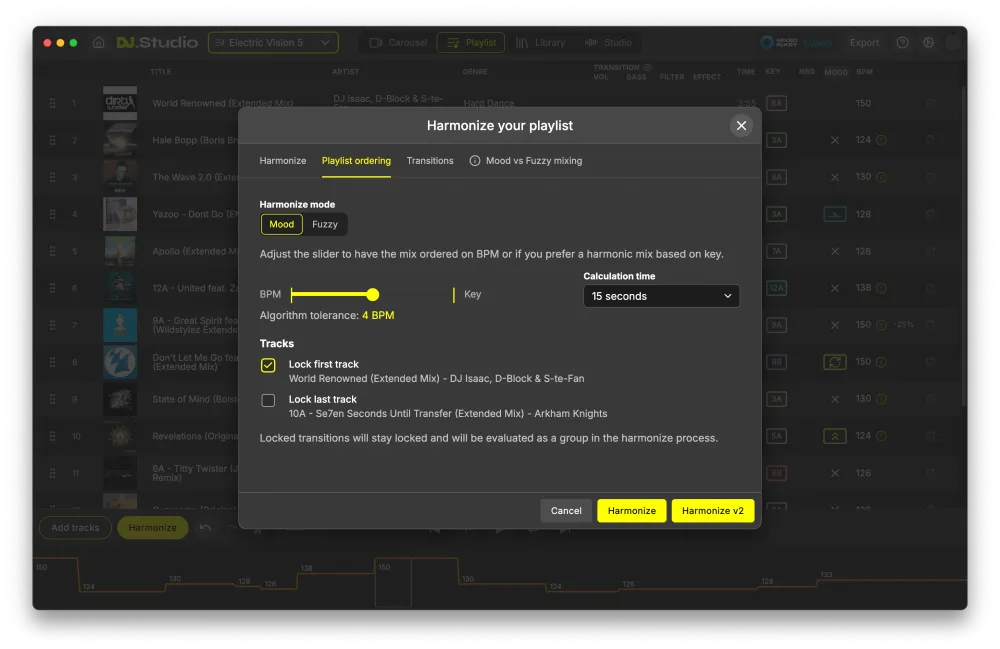Uncheck the Lock first track checkbox

coord(268,365)
